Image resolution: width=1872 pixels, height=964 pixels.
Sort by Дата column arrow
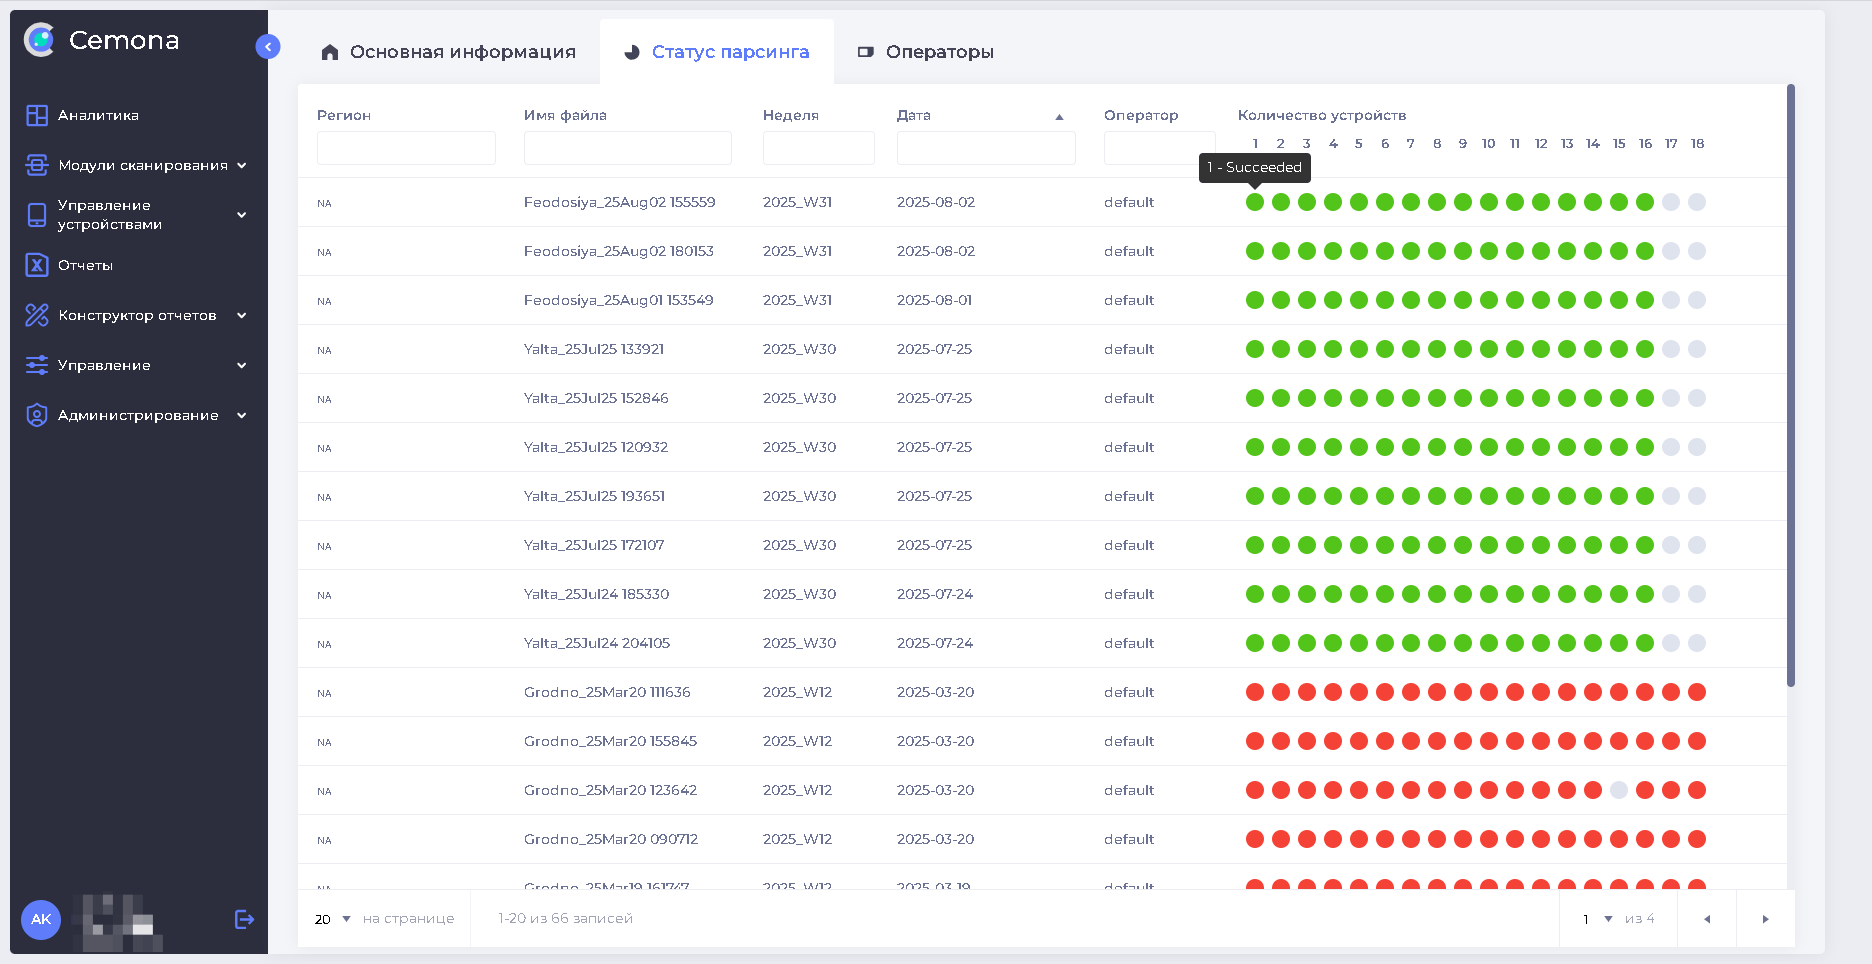1059,117
